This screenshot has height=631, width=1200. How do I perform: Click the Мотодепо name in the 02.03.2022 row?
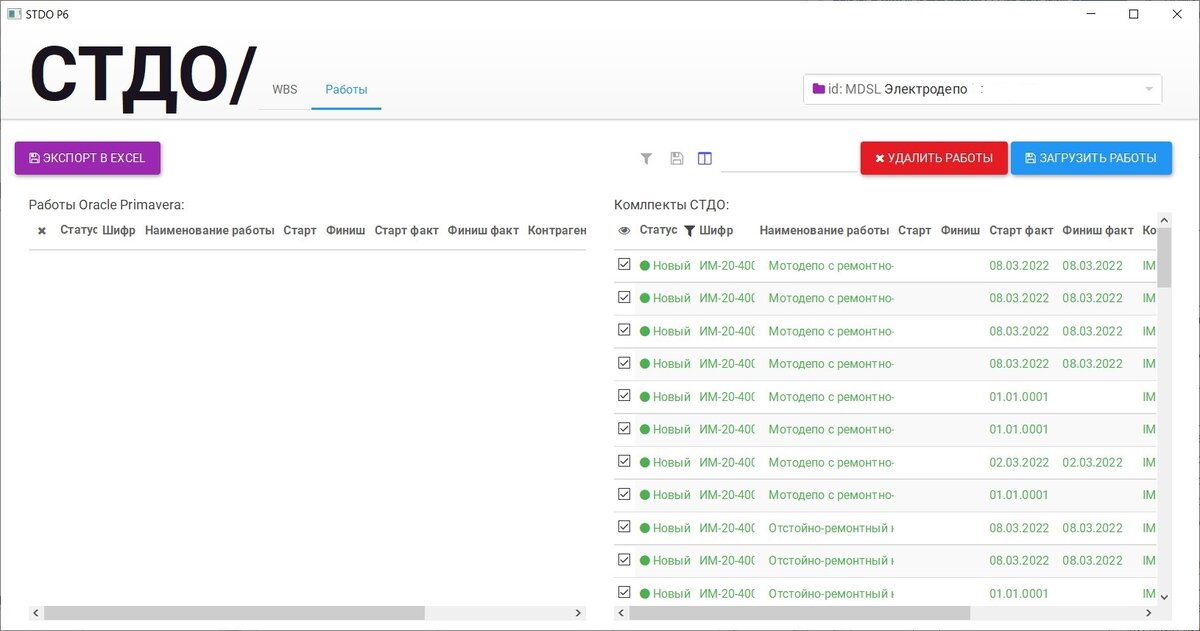[x=831, y=463]
